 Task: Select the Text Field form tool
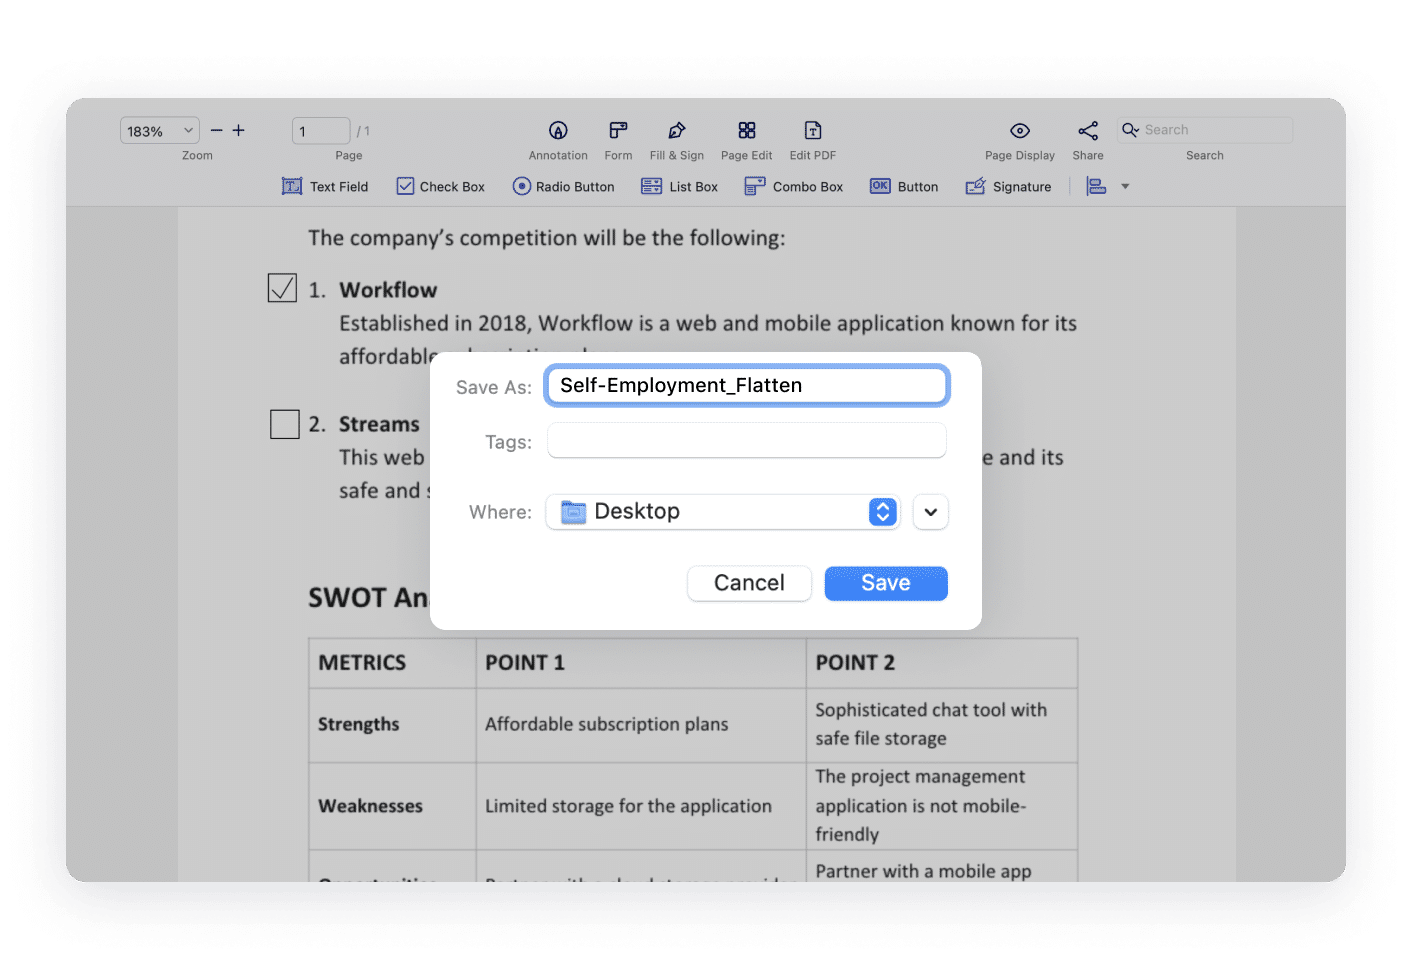pos(325,186)
